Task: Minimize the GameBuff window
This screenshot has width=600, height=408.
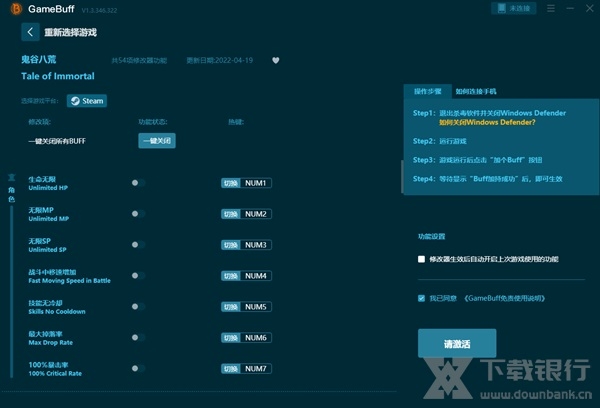Action: [568, 8]
